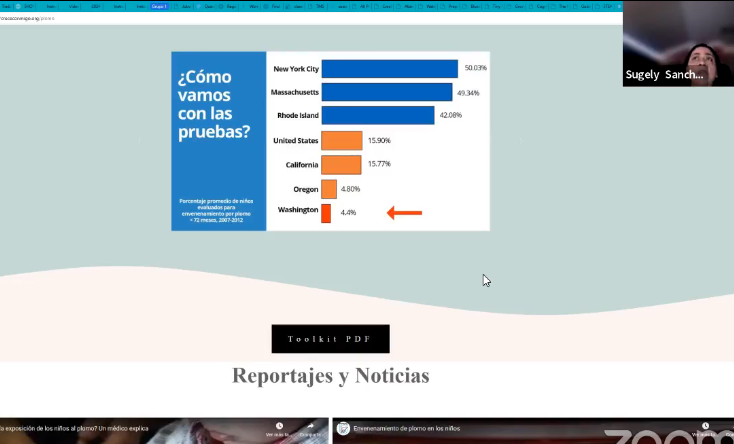
Task: Click the '¿Cómo vamos con las pruebas?' panel
Action: point(218,140)
